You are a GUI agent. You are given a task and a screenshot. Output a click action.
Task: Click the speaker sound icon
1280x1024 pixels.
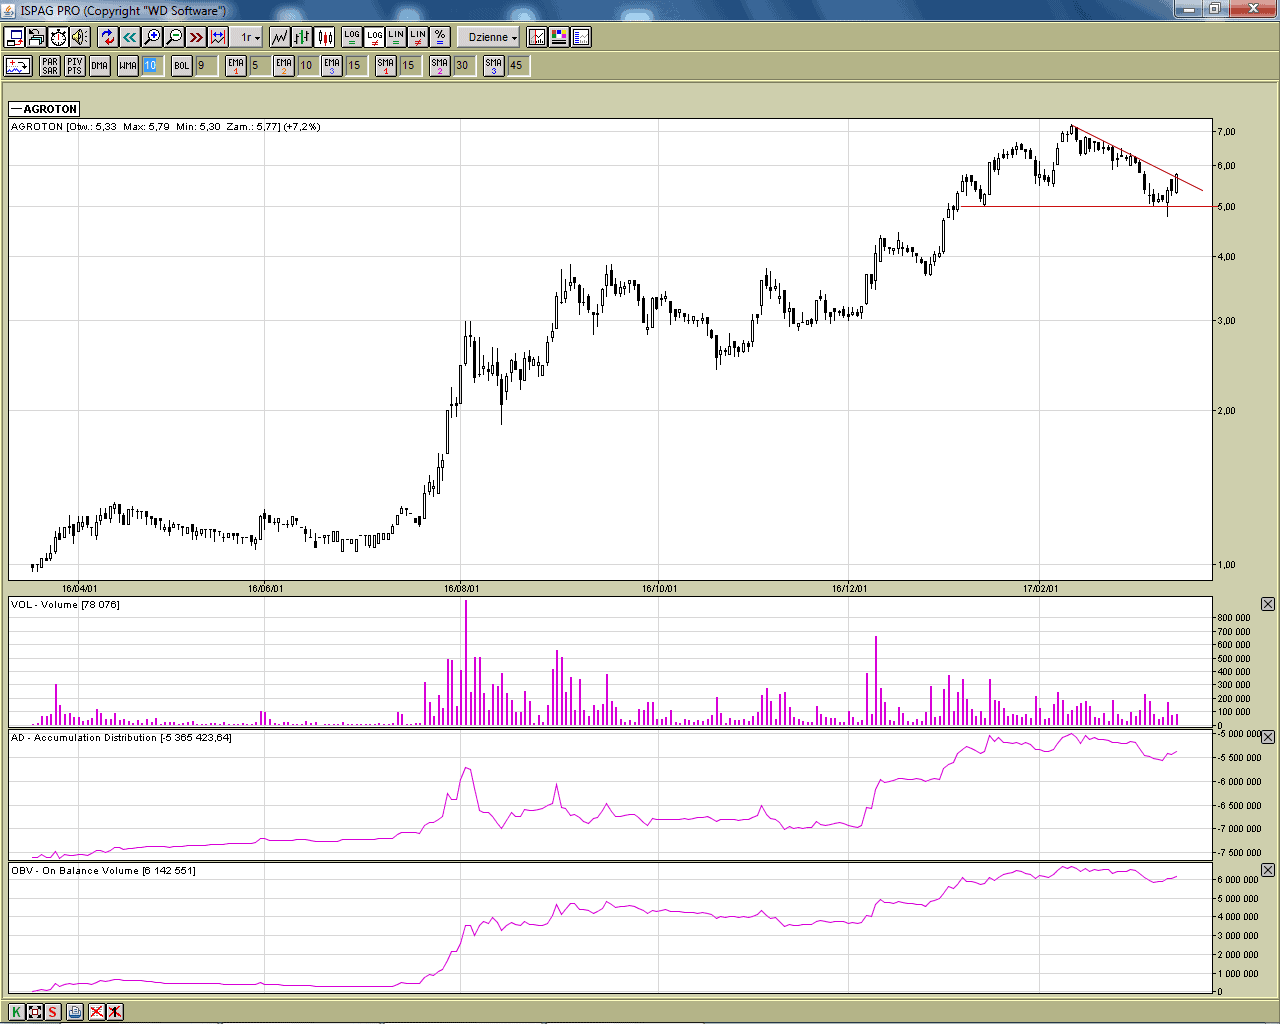point(80,37)
